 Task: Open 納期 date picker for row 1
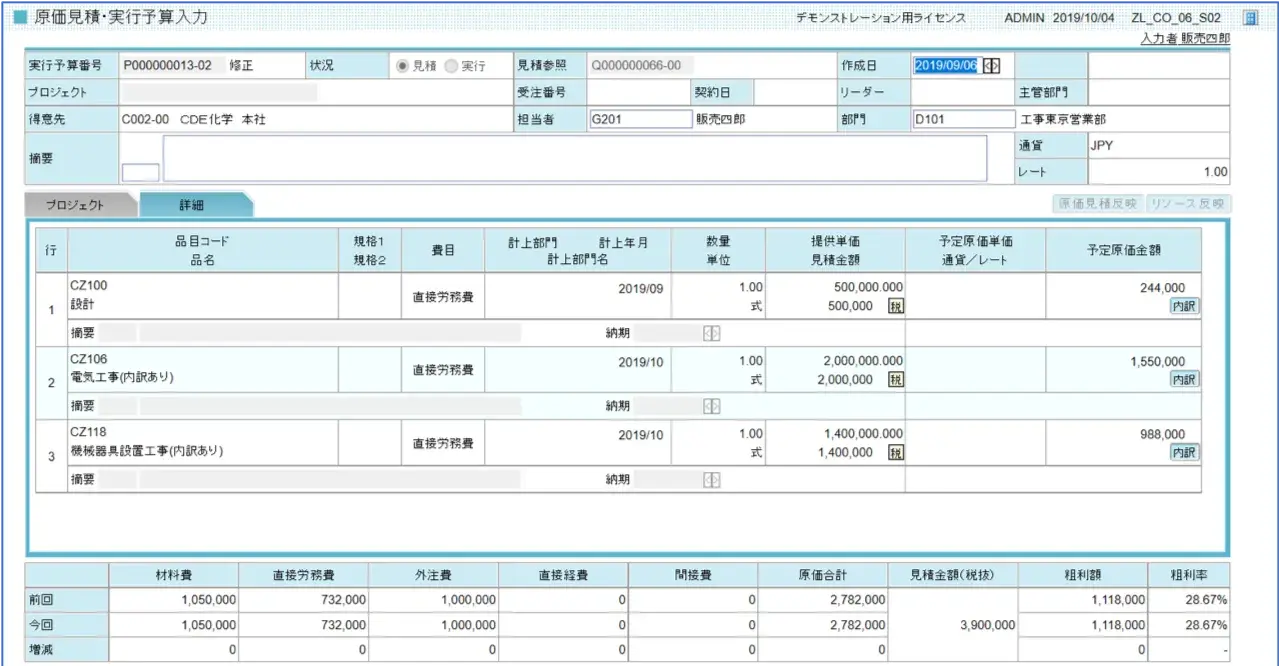coord(711,333)
